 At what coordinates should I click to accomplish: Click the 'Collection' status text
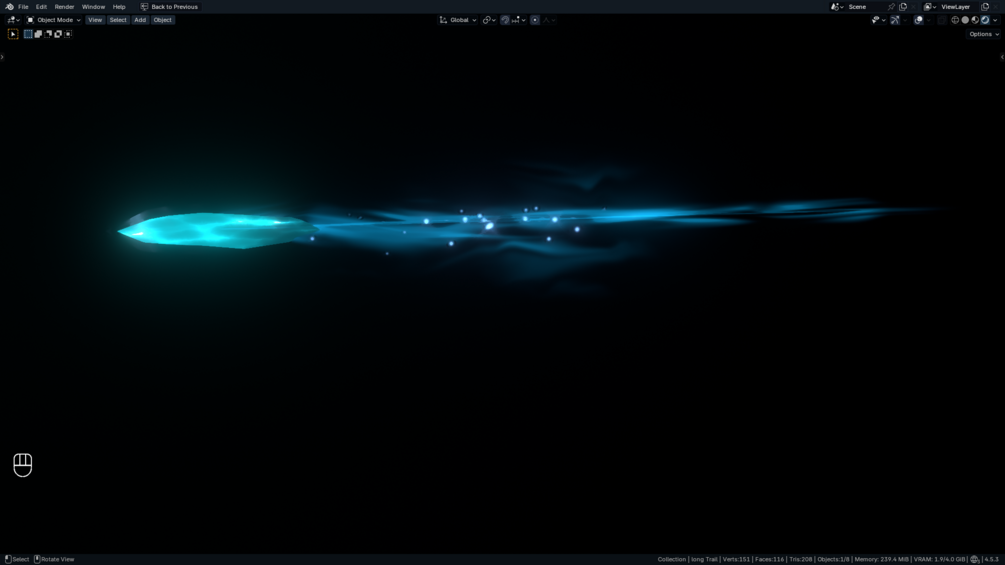pyautogui.click(x=672, y=559)
